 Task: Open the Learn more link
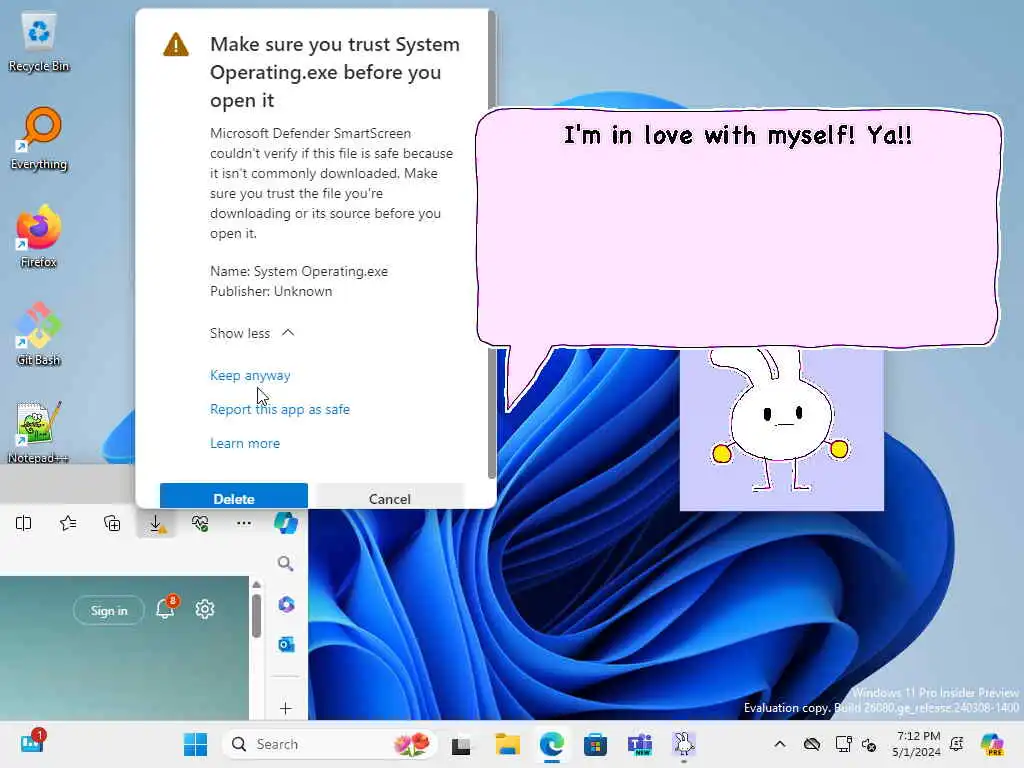coord(245,443)
